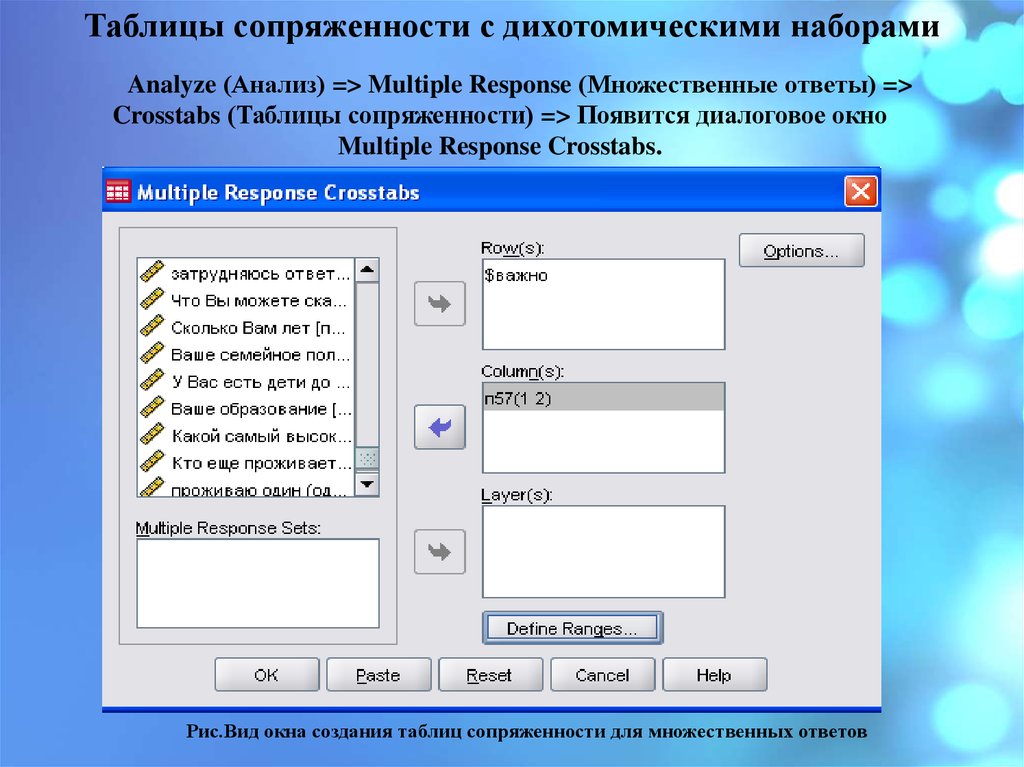
Task: Click the blue back arrow next to Column(s)
Action: click(440, 427)
